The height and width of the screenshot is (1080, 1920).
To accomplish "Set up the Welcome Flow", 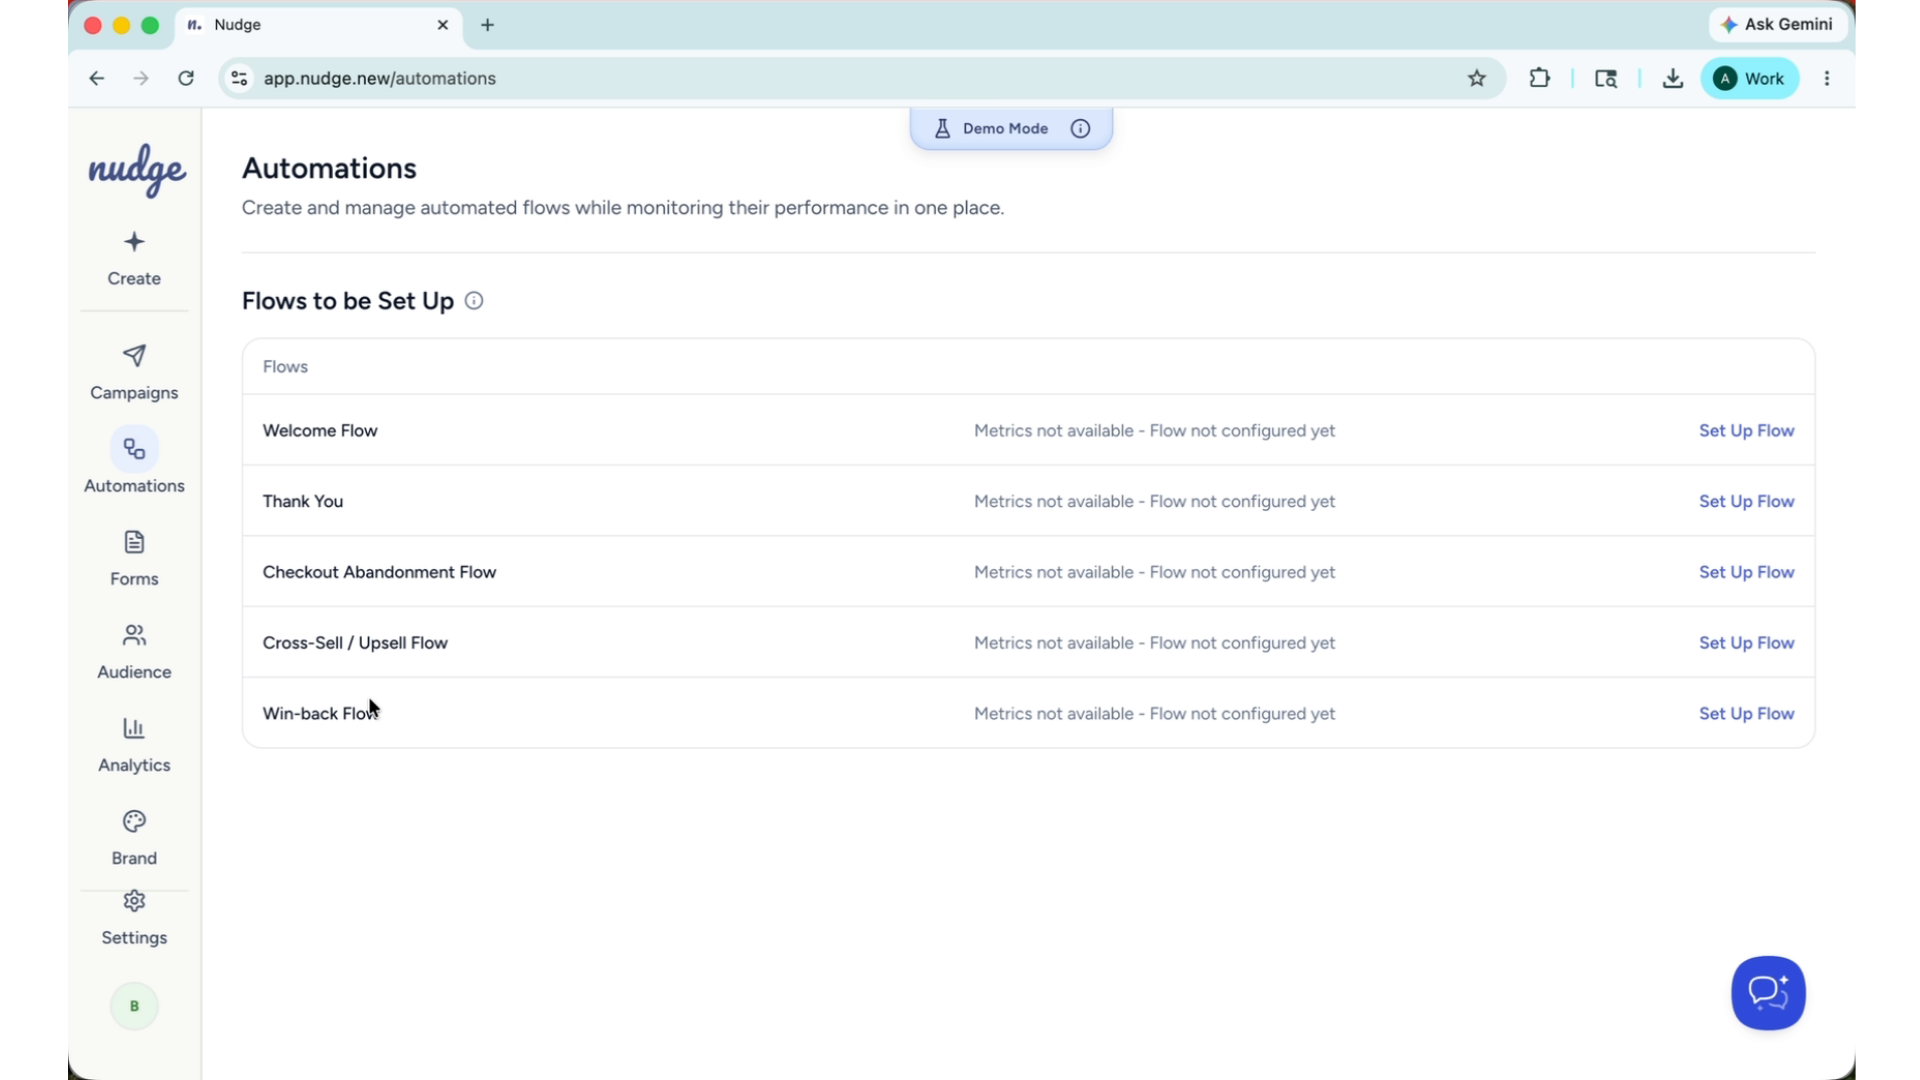I will (x=1746, y=430).
